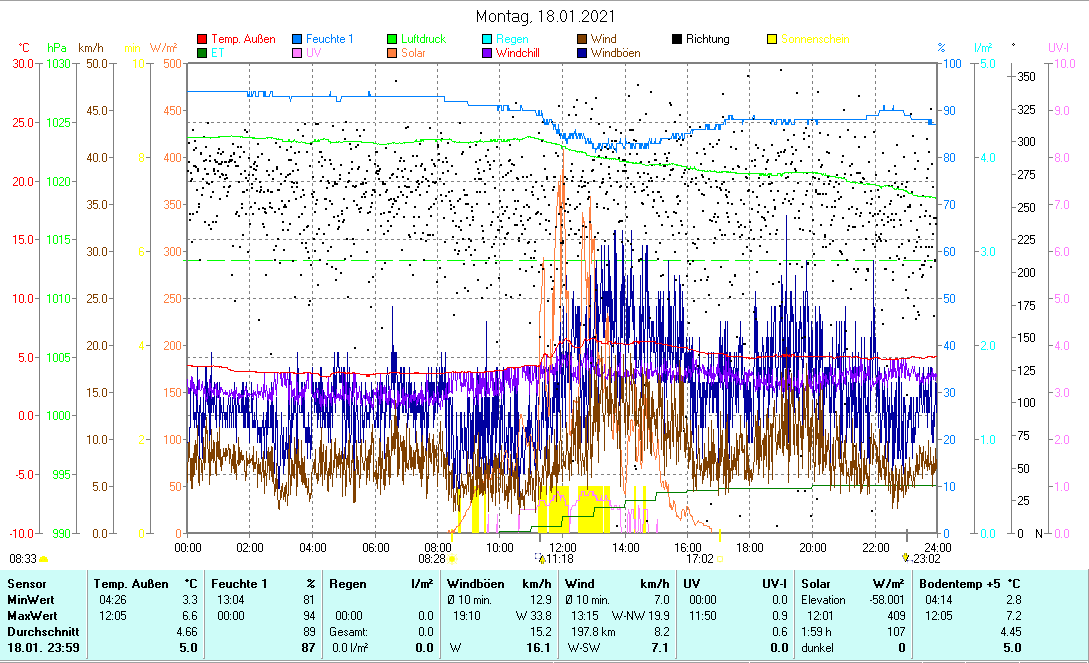Click the purple Windchill legend square

click(x=488, y=54)
